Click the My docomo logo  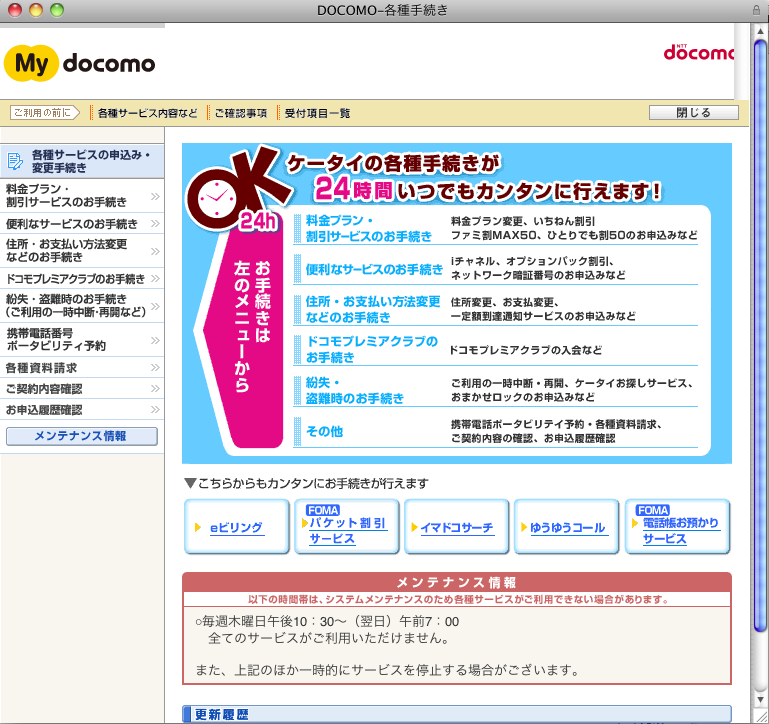pyautogui.click(x=79, y=63)
